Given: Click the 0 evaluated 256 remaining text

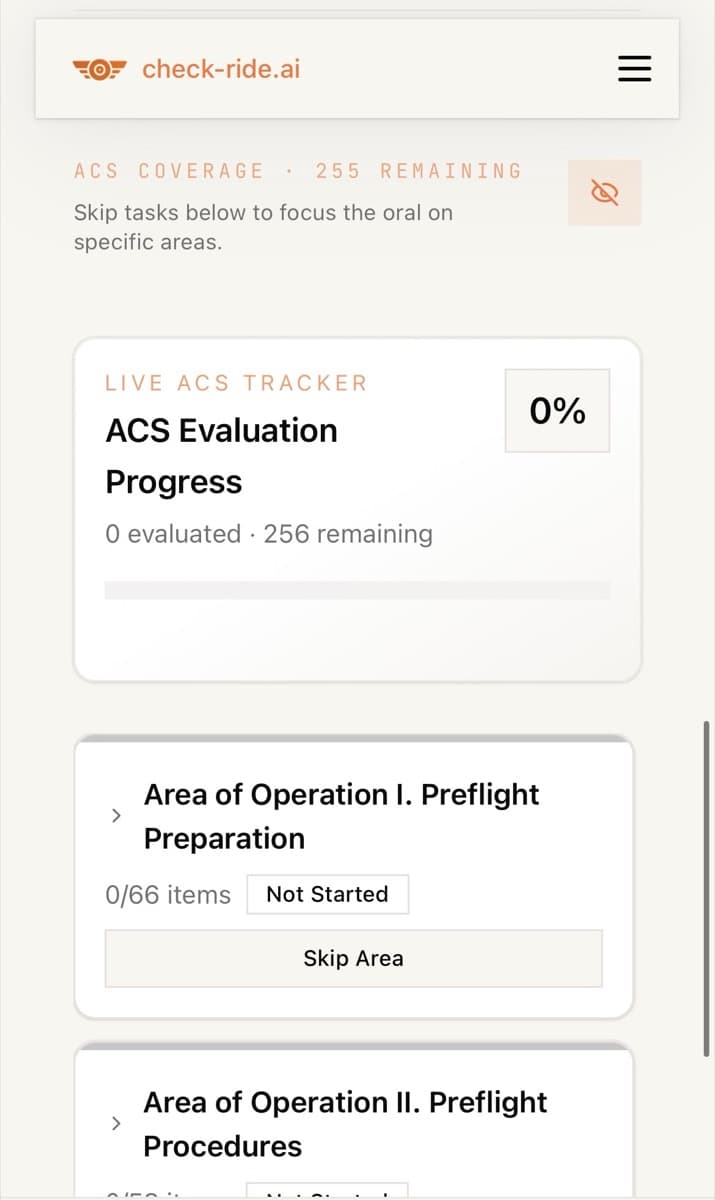Looking at the screenshot, I should pos(269,534).
